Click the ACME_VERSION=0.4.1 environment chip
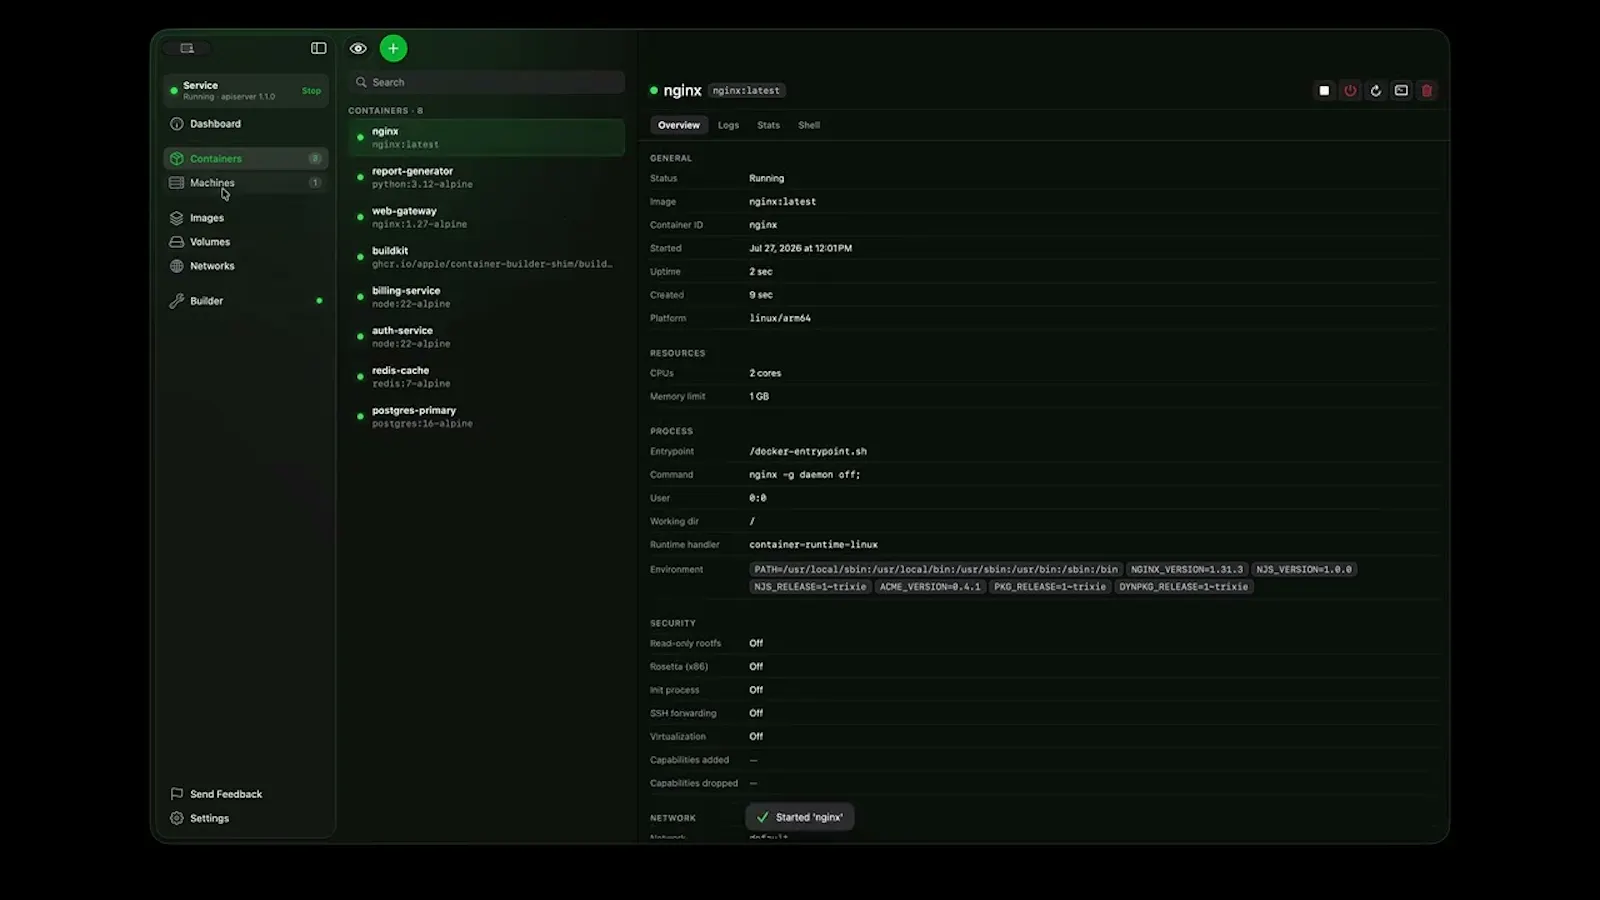Image resolution: width=1600 pixels, height=900 pixels. 930,587
